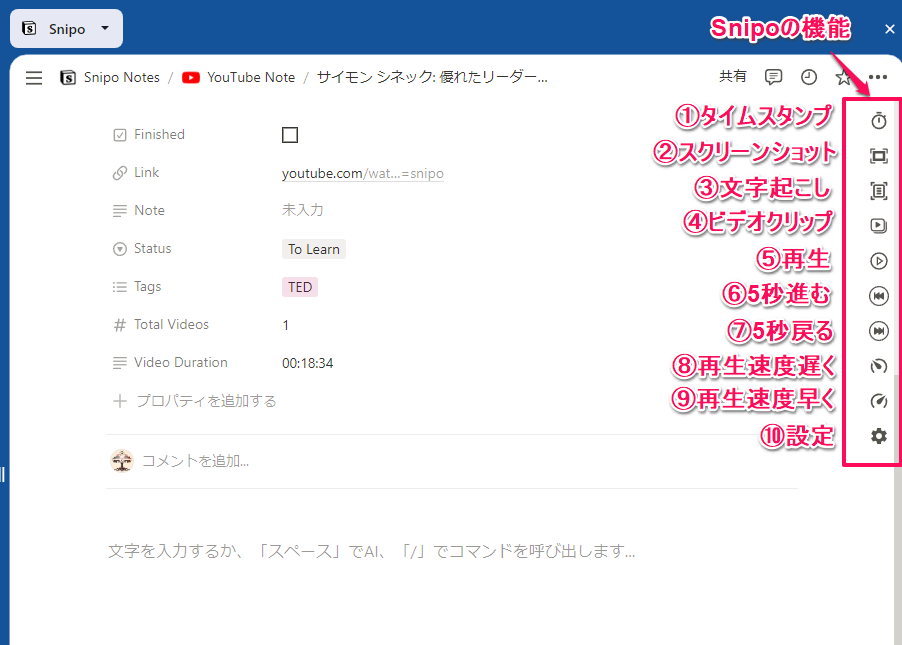Click the YouTube icon in breadcrumb
Viewport: 902px width, 645px height.
(191, 77)
